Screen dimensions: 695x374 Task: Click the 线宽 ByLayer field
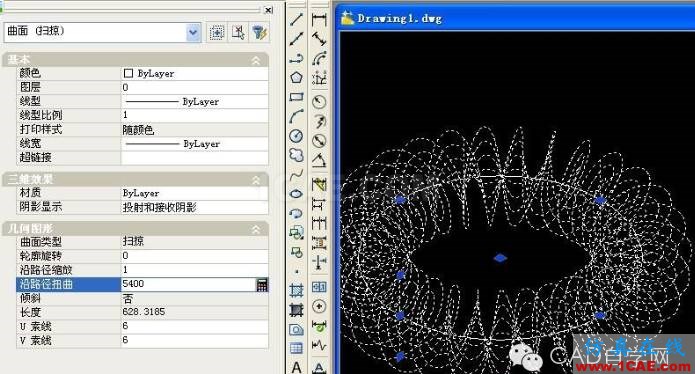(x=194, y=144)
